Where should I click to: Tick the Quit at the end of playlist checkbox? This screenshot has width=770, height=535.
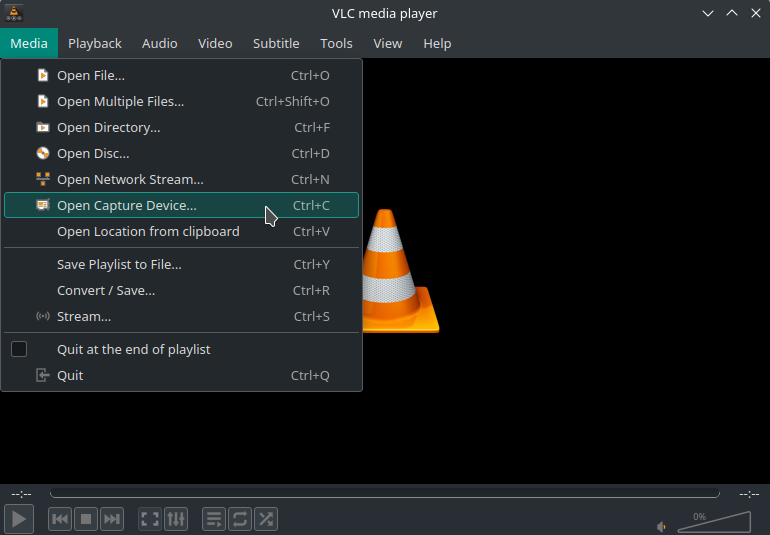19,349
